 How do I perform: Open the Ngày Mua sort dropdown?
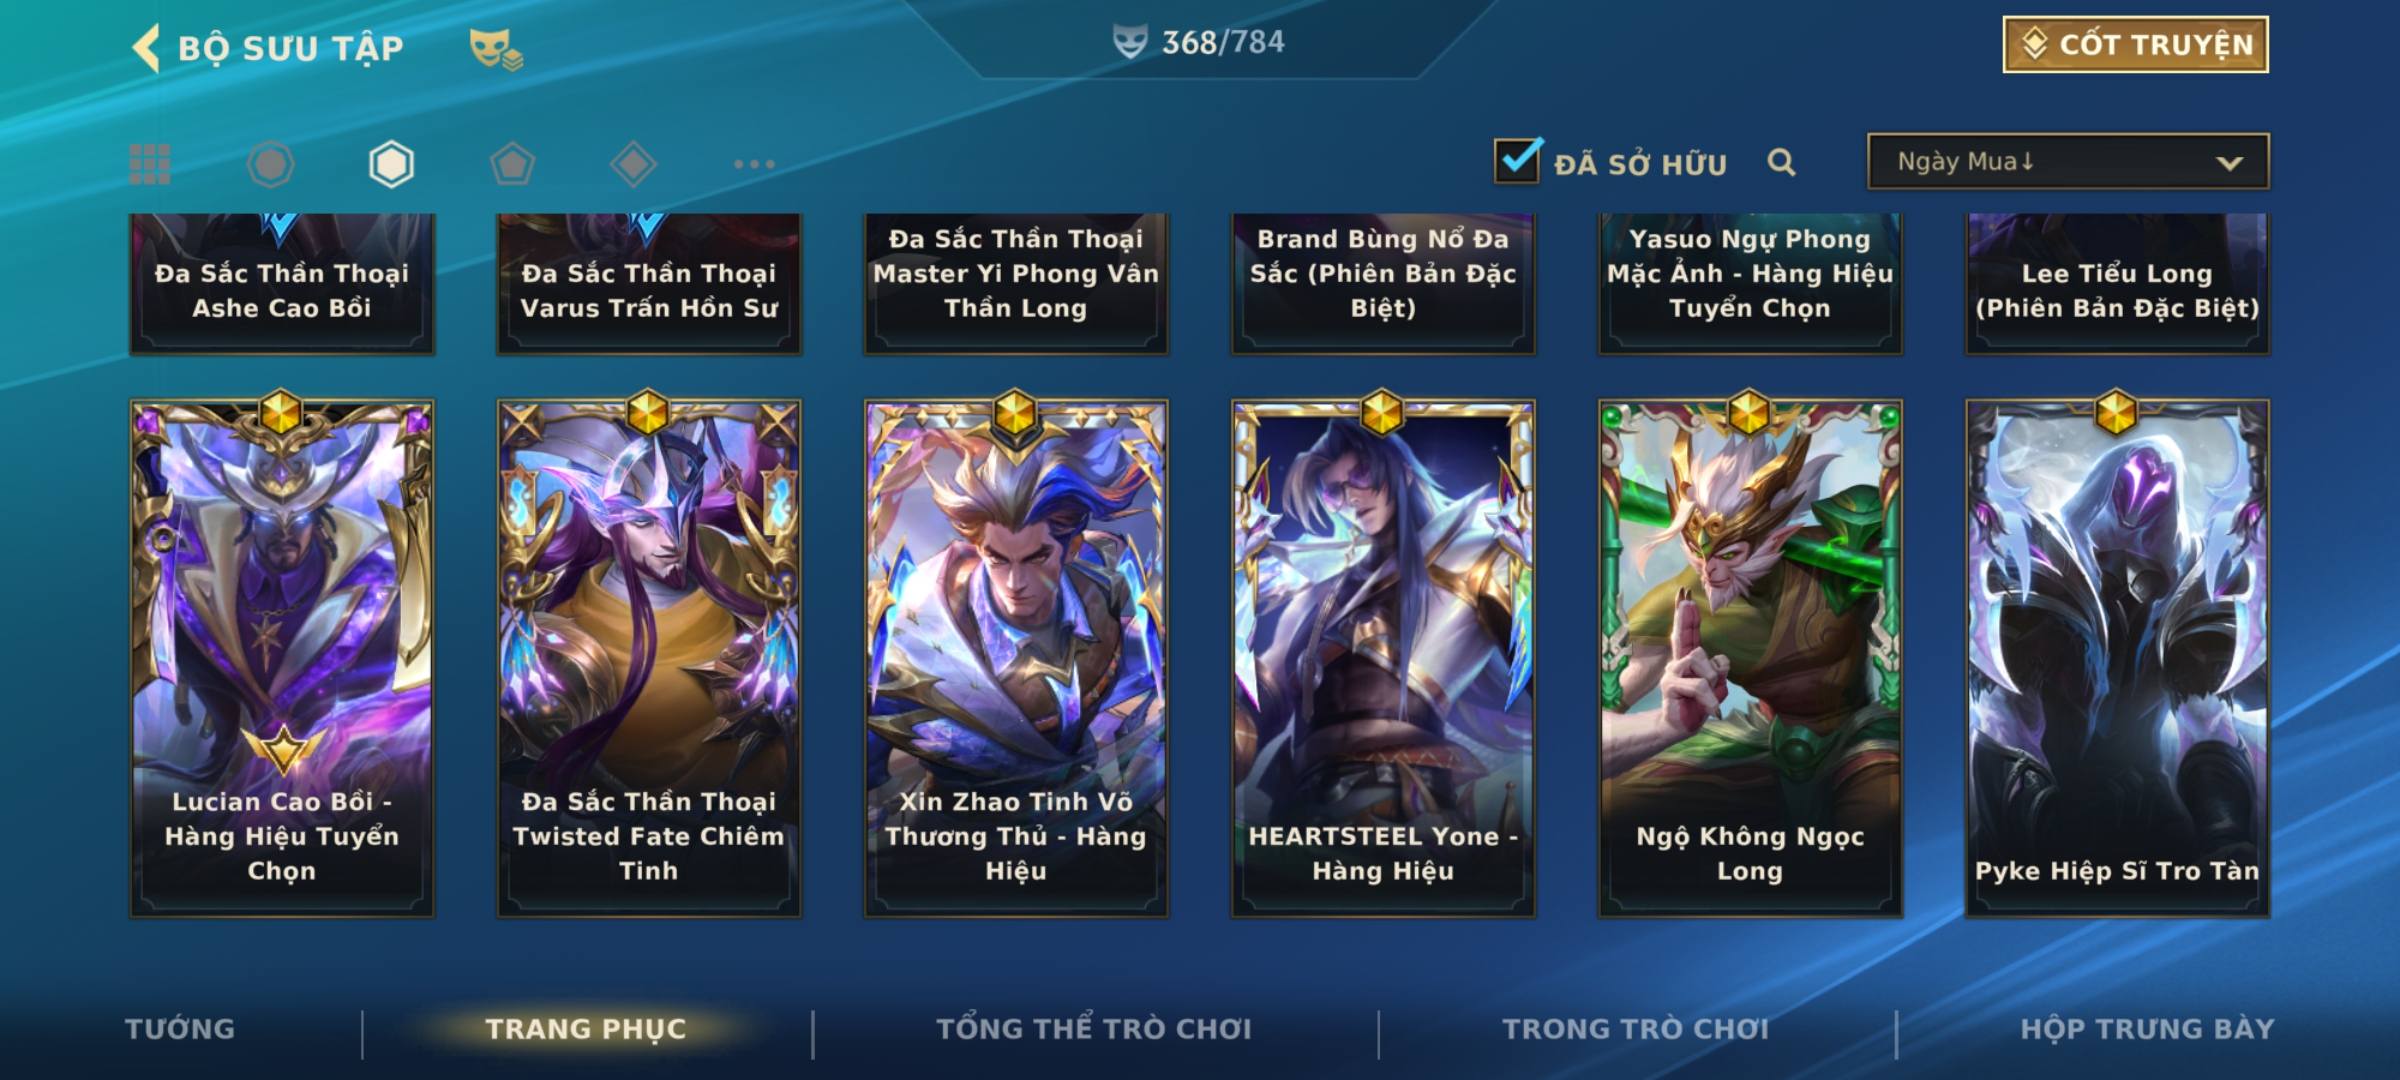[2068, 161]
